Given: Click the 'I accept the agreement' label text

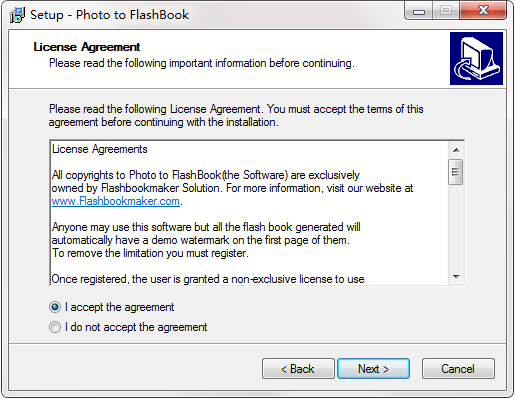Looking at the screenshot, I should point(119,307).
